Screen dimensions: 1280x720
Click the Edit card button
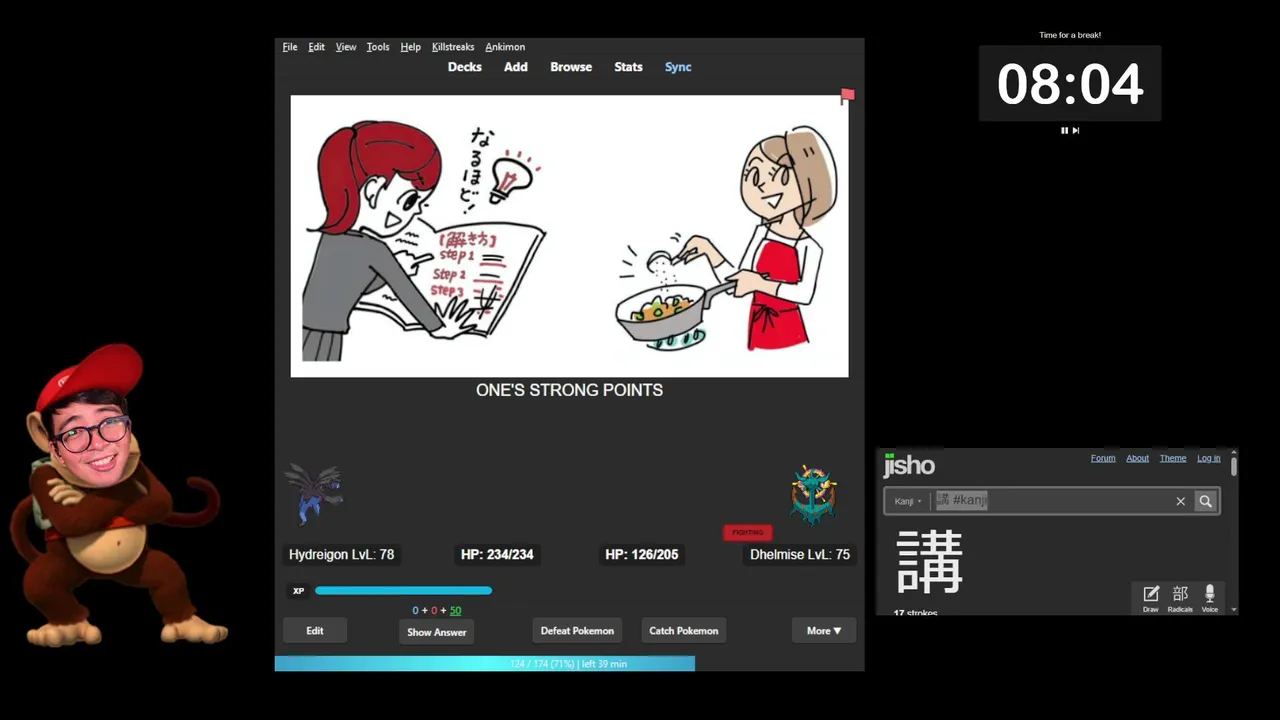click(315, 631)
